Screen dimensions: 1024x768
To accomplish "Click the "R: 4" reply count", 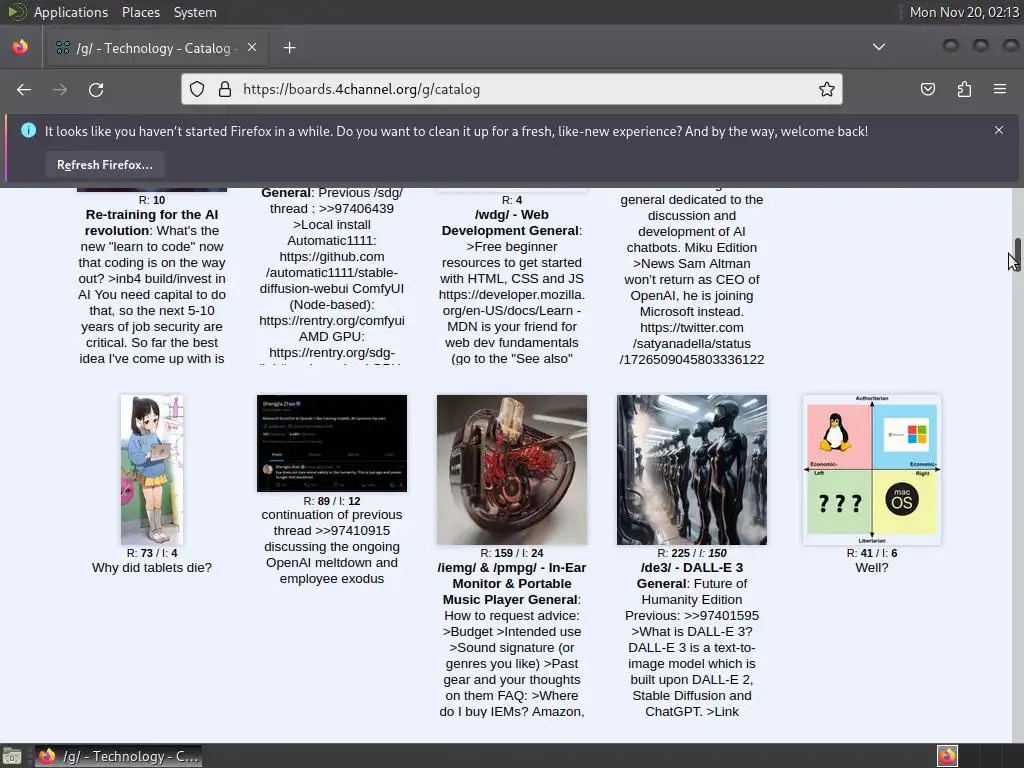I will [x=512, y=200].
